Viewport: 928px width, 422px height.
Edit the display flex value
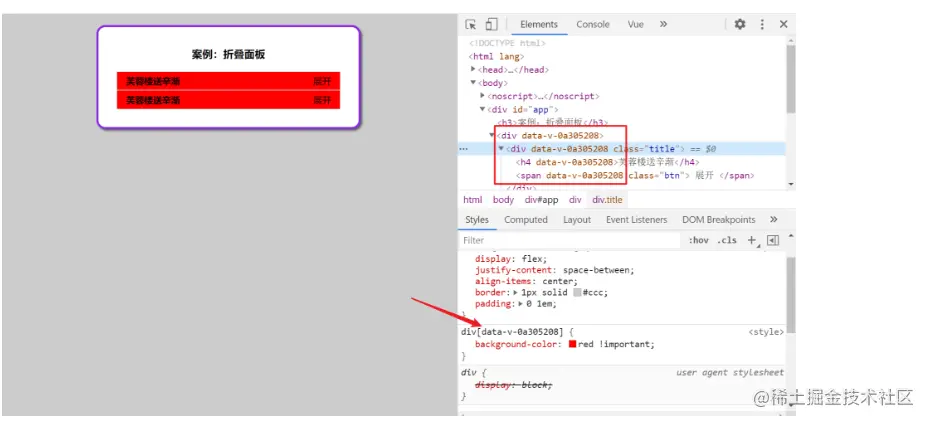pos(530,259)
